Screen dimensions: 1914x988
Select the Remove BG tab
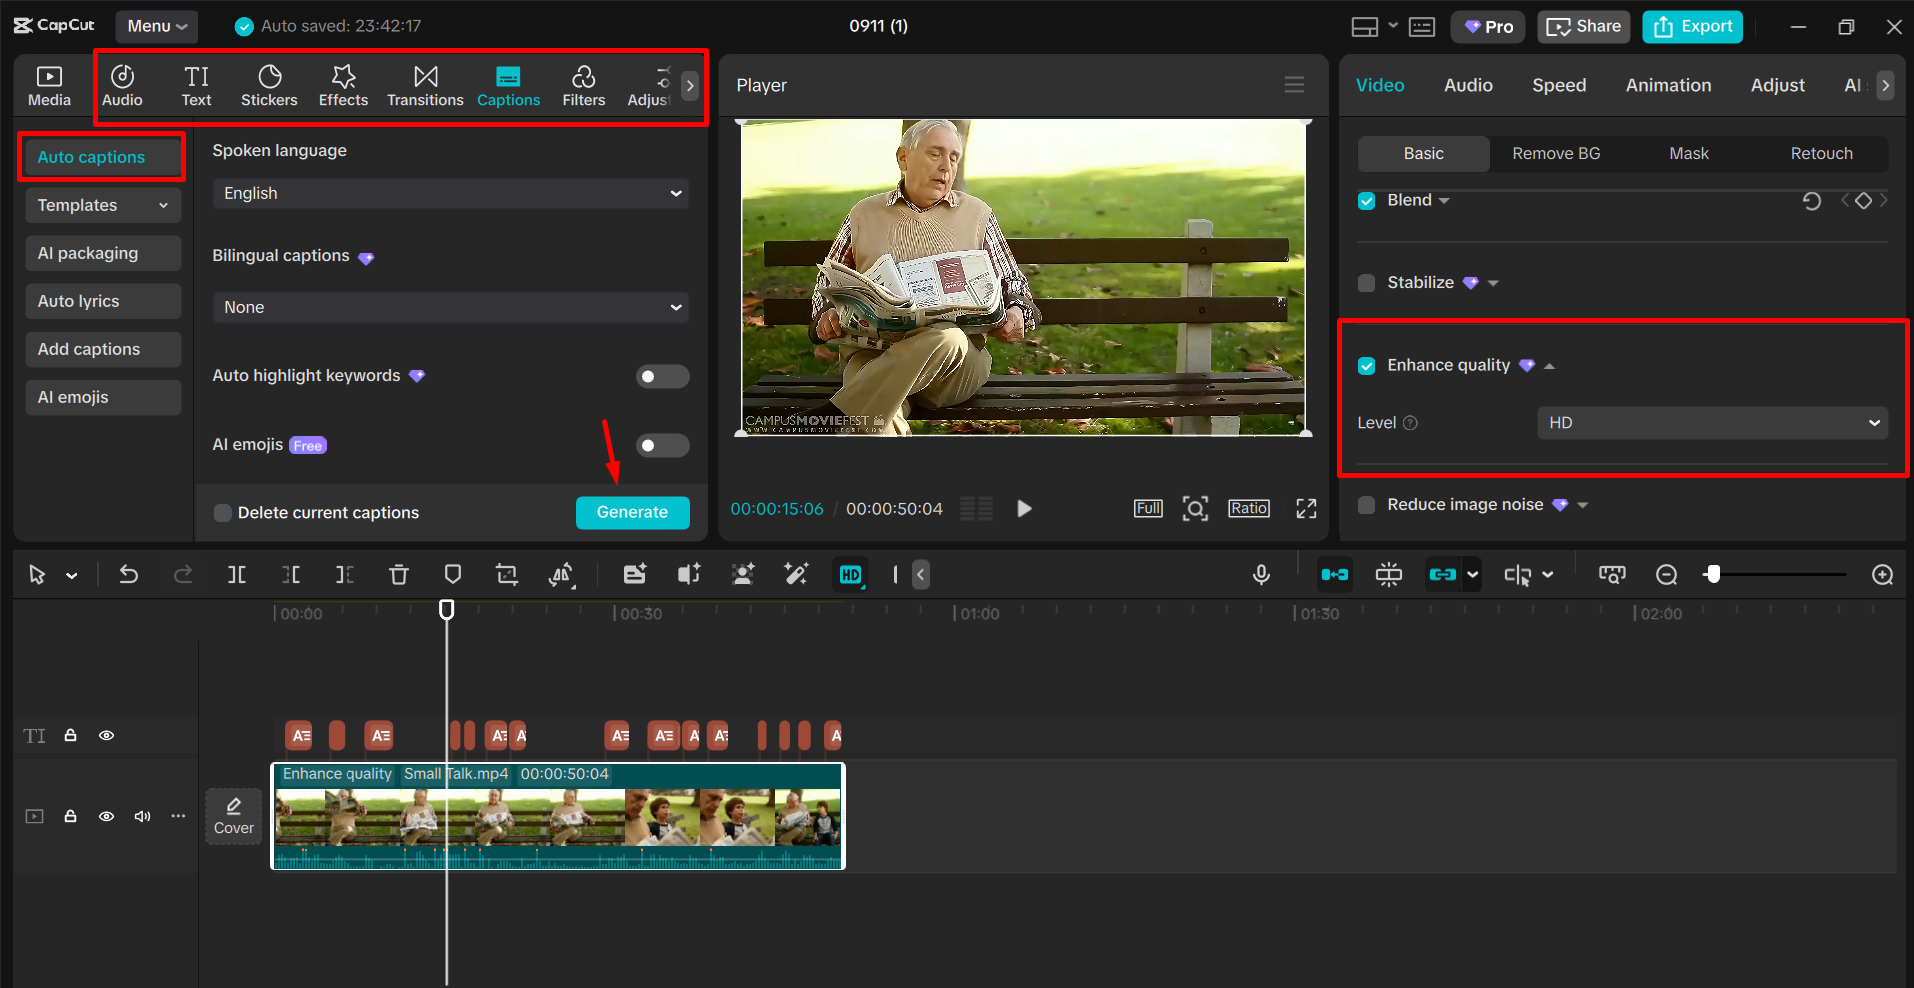pos(1555,154)
